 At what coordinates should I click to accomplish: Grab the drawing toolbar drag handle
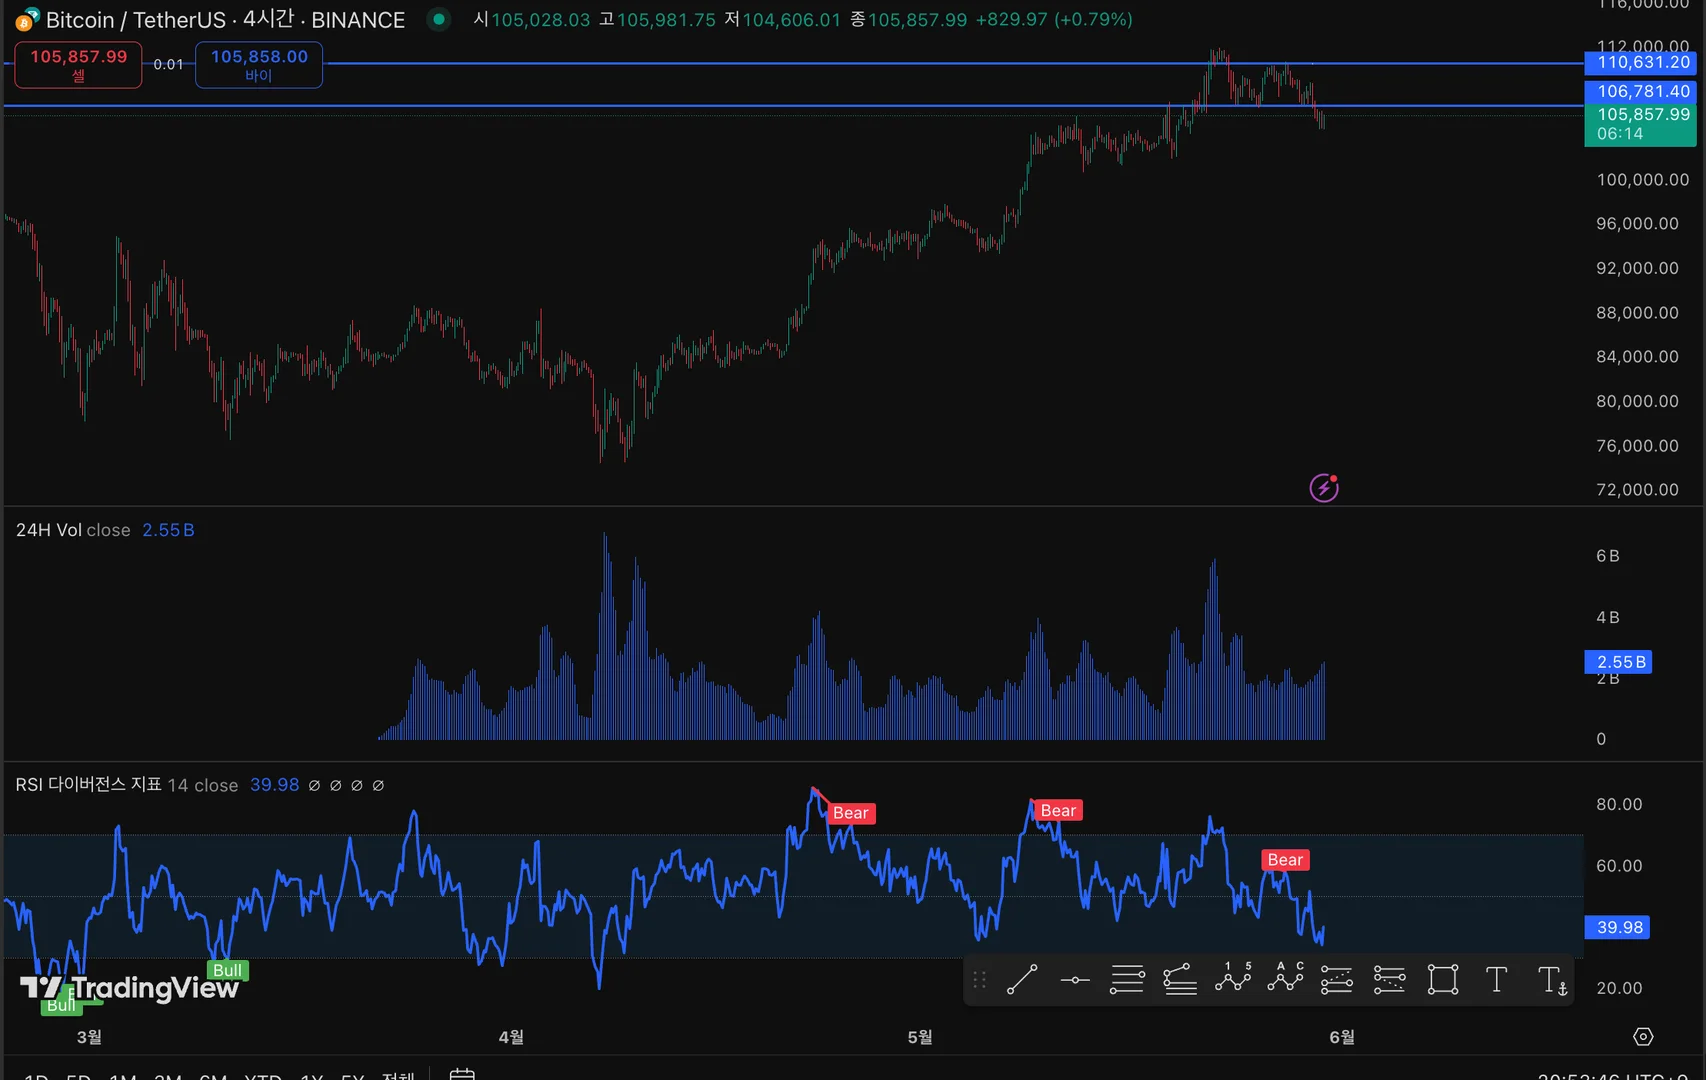click(980, 980)
